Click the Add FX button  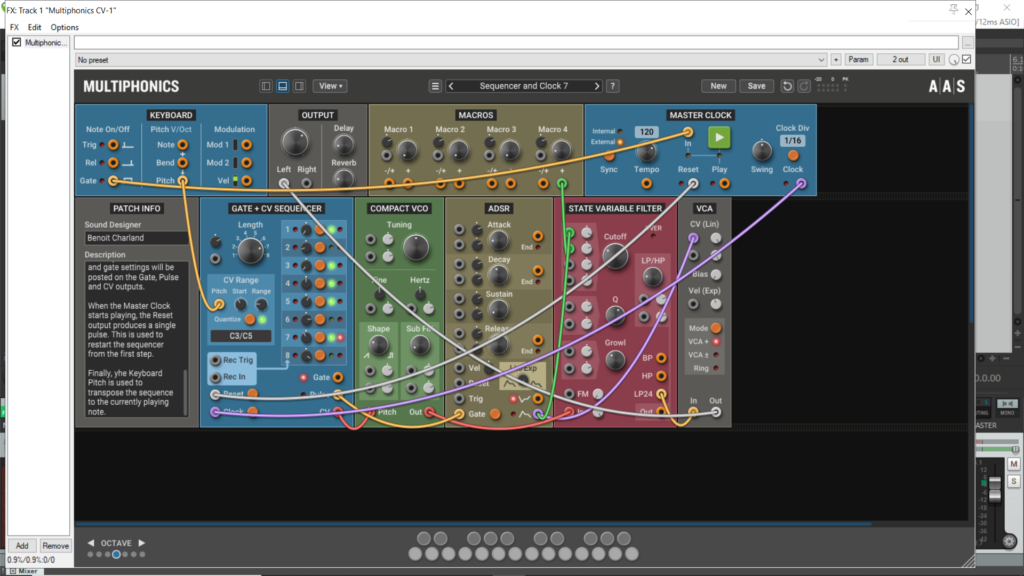[22, 546]
